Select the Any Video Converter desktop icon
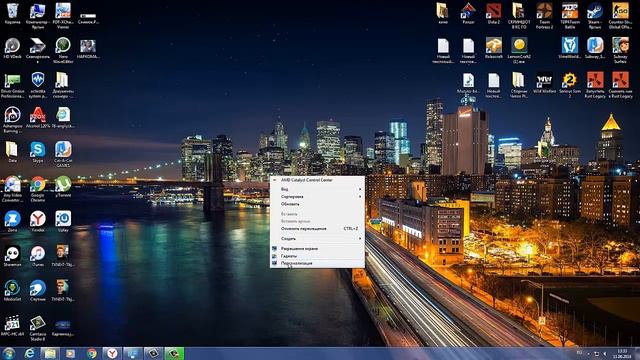 click(x=12, y=189)
